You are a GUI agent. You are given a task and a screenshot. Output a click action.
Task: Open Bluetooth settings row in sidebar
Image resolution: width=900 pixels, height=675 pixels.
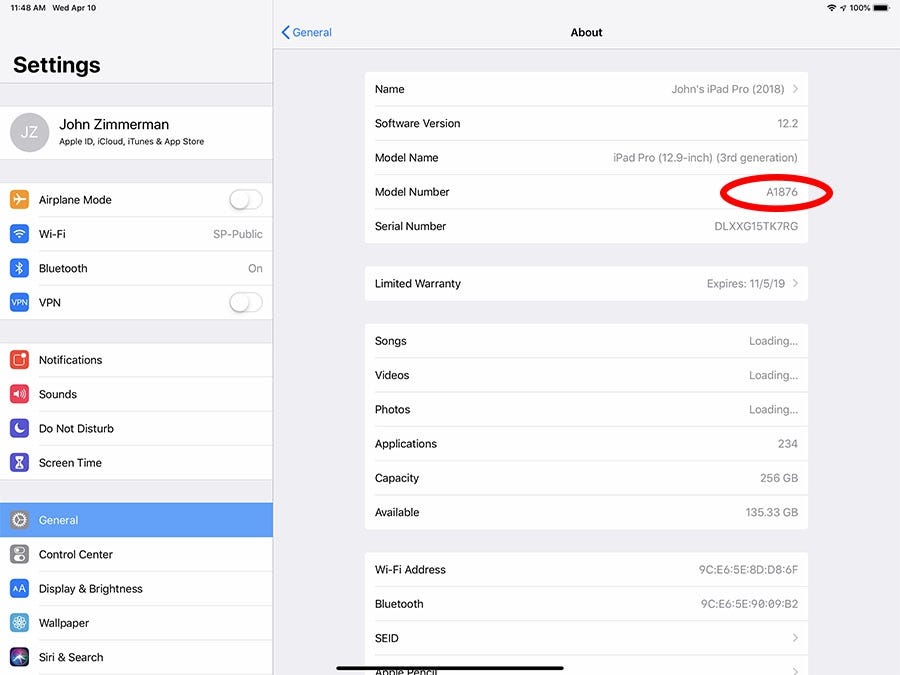click(x=136, y=268)
